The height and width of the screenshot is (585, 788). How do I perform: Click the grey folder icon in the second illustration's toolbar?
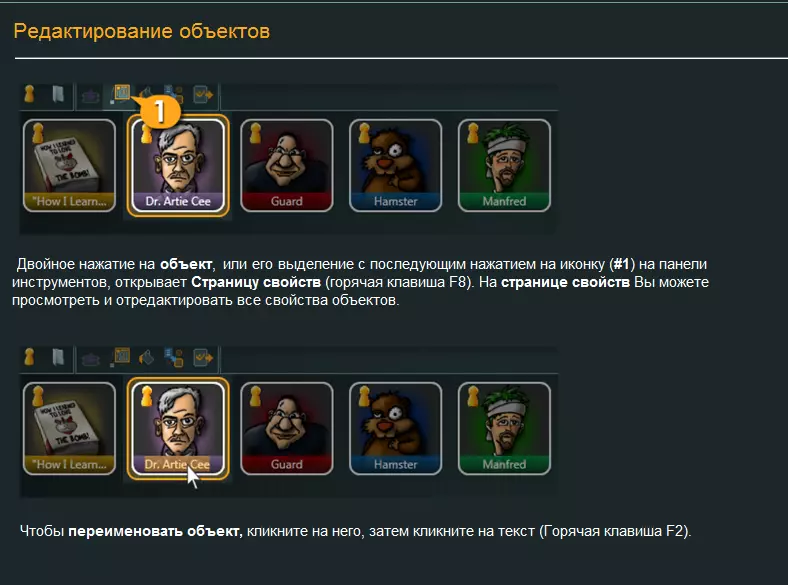click(58, 357)
